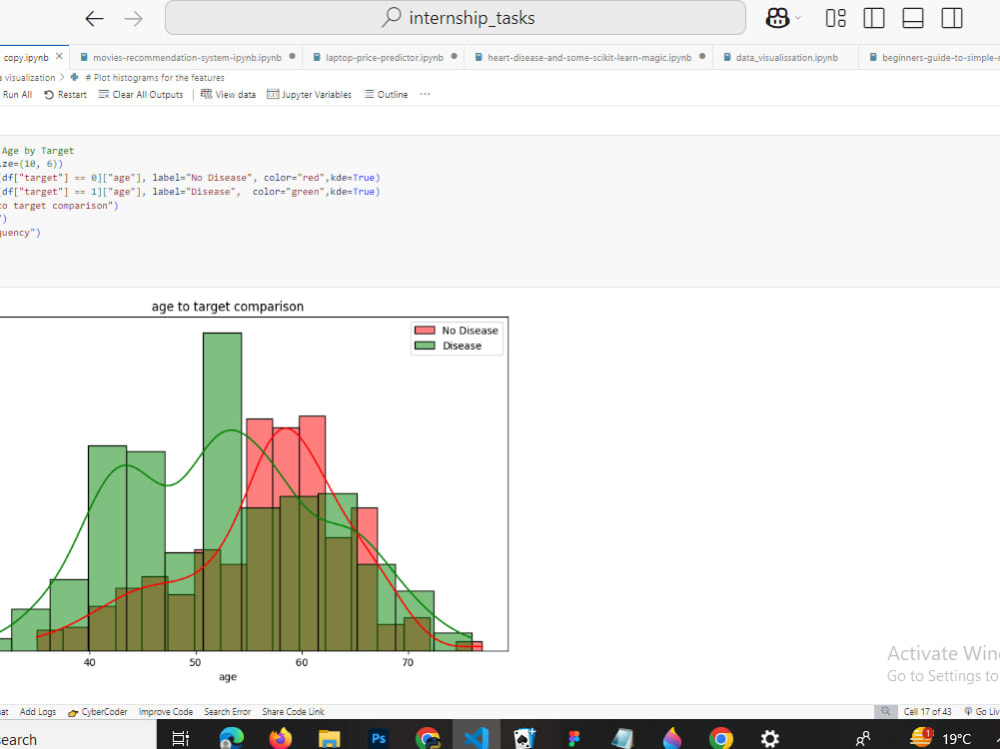1000x749 pixels.
Task: Restart the notebook kernel
Action: [x=65, y=94]
